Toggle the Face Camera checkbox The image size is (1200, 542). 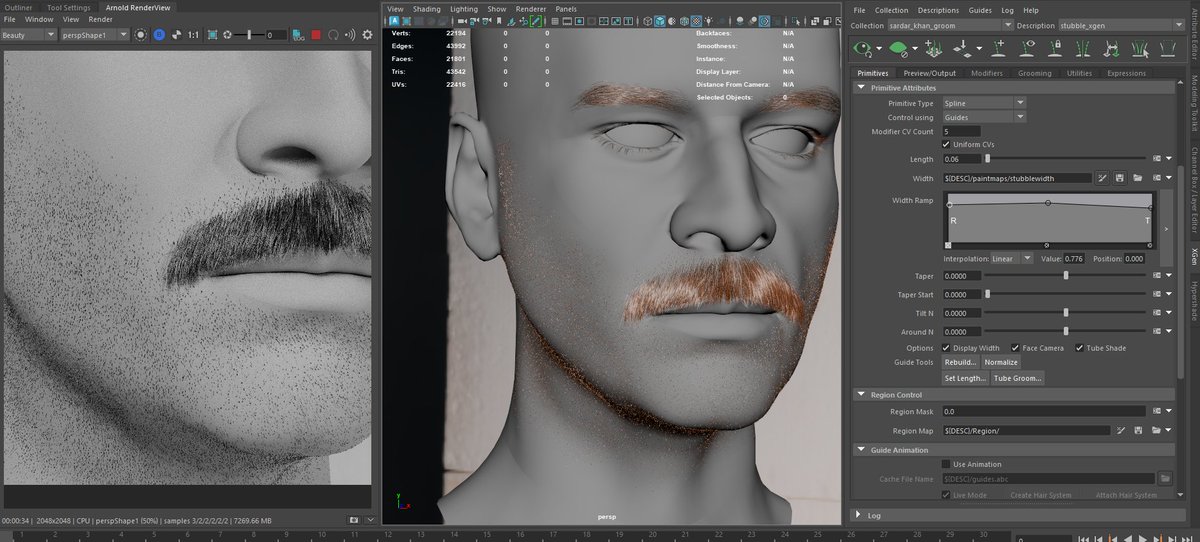tap(1015, 348)
